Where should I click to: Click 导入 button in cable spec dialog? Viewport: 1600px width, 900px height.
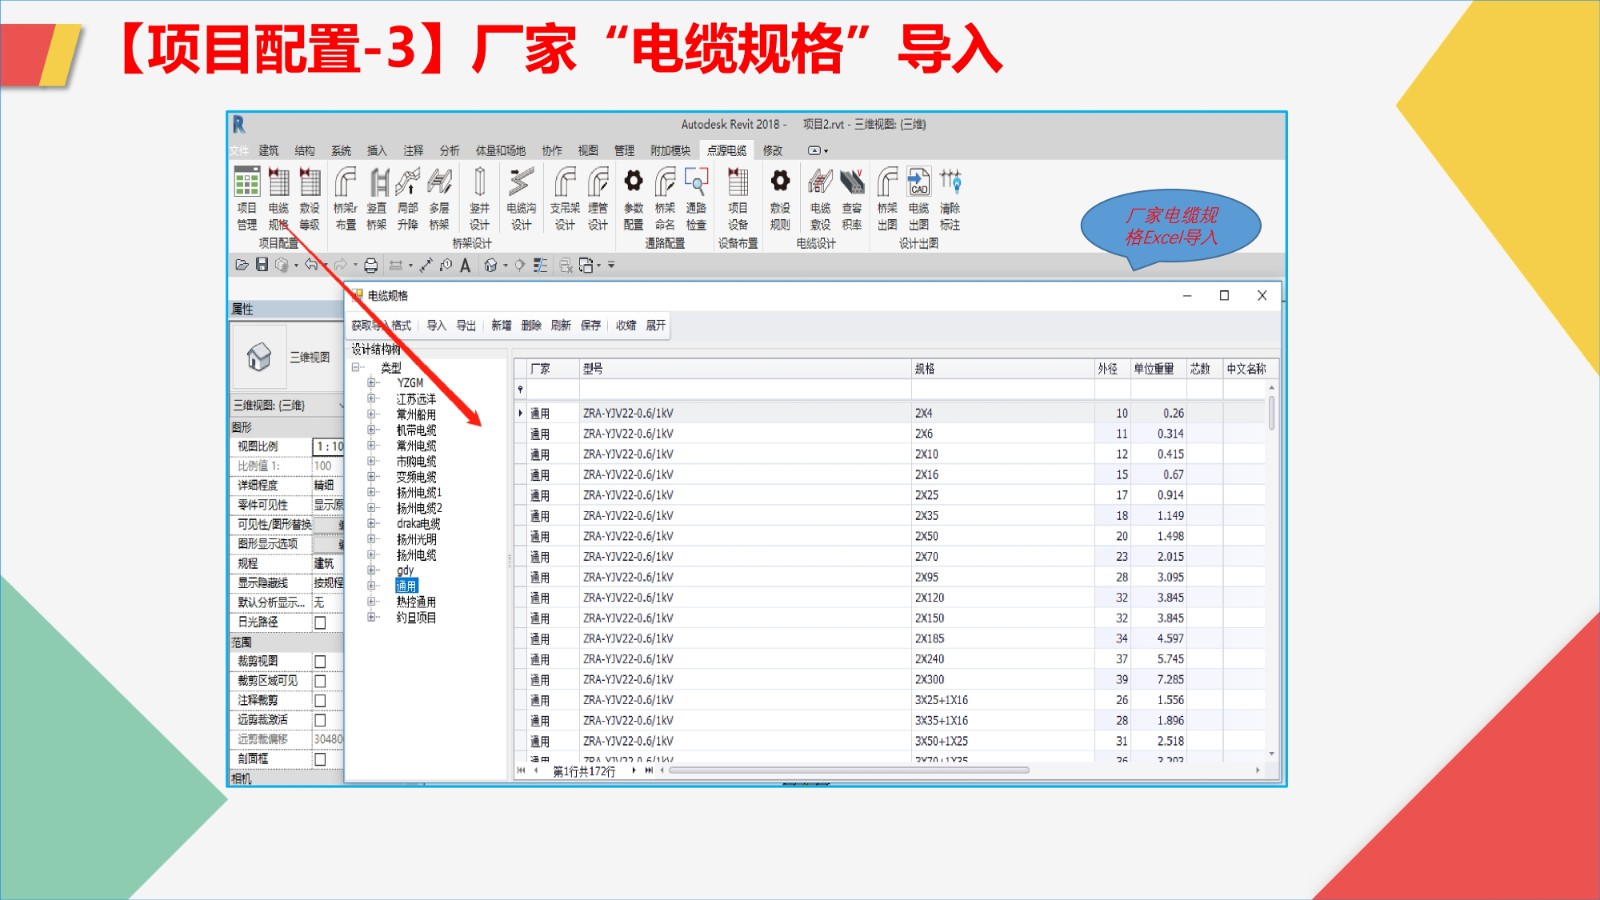coord(436,326)
